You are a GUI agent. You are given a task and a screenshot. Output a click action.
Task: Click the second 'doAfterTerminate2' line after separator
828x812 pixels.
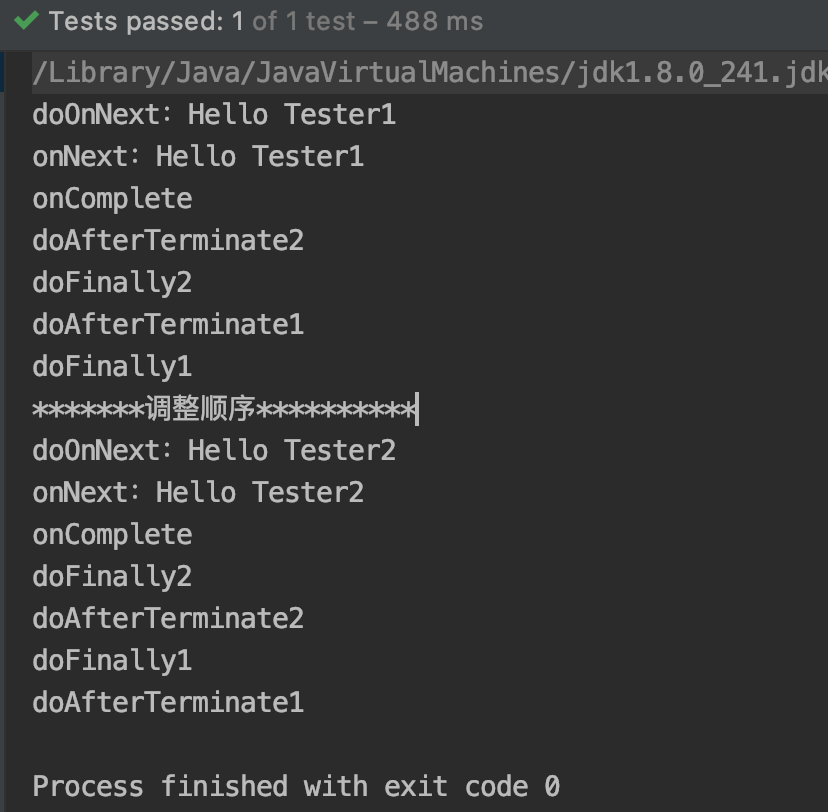[168, 618]
